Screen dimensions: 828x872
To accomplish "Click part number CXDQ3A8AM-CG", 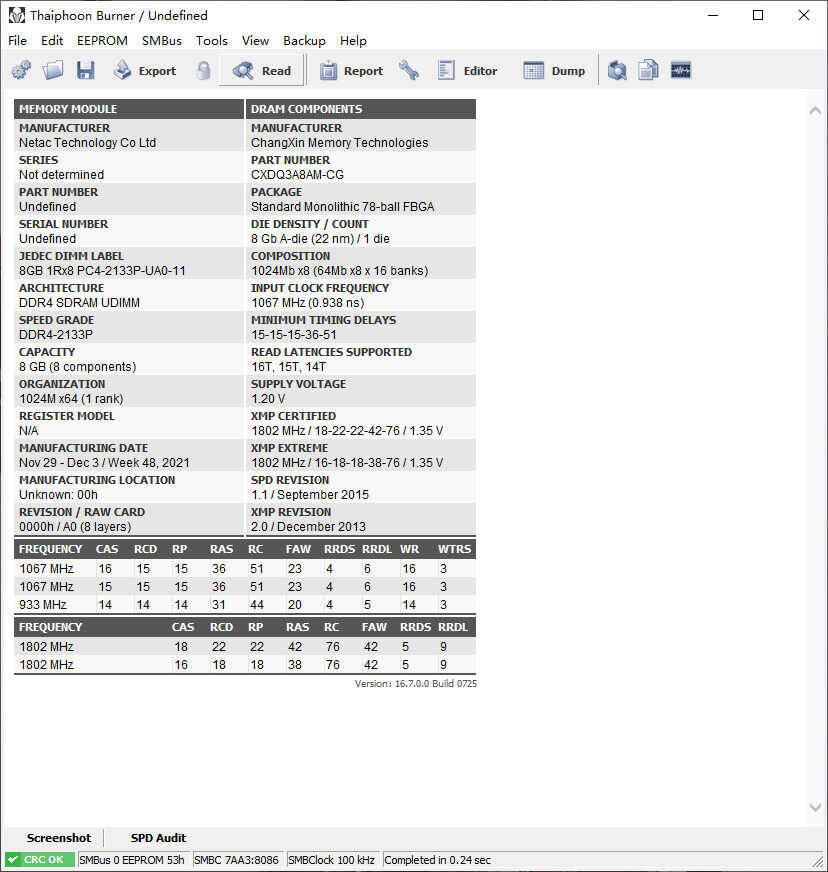I will tap(297, 175).
